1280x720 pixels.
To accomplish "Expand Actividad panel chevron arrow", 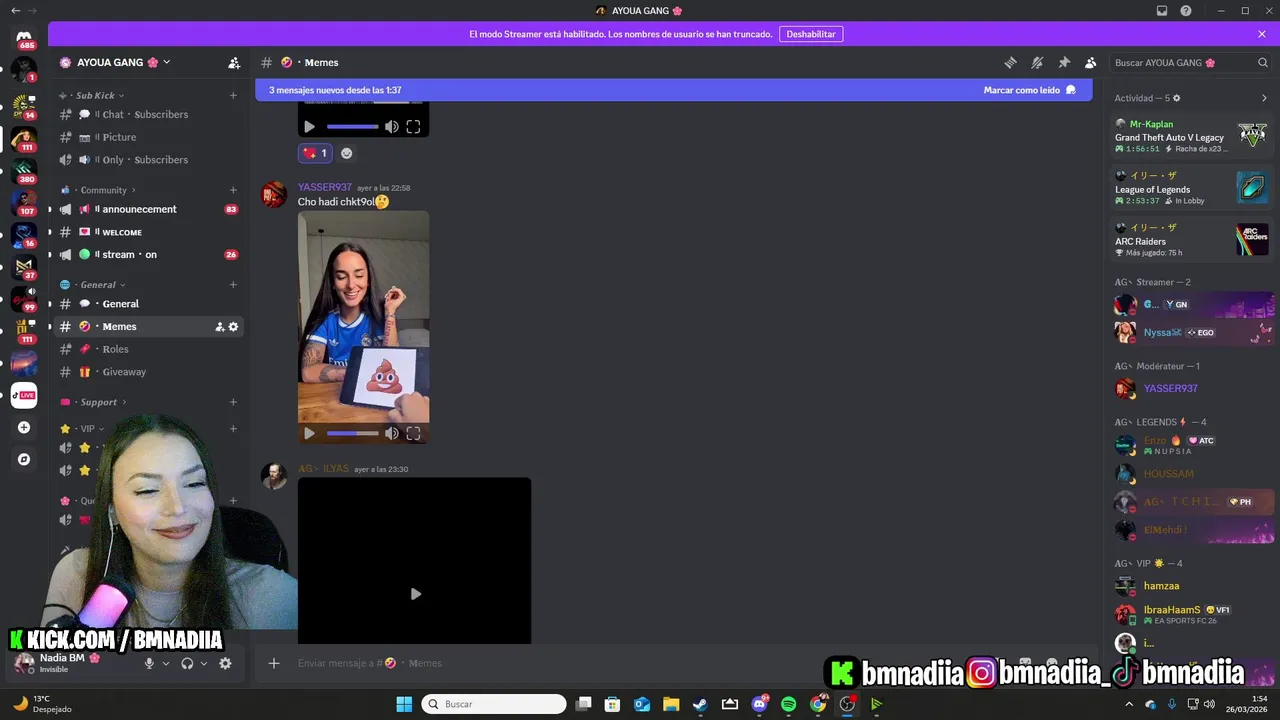I will [1264, 98].
